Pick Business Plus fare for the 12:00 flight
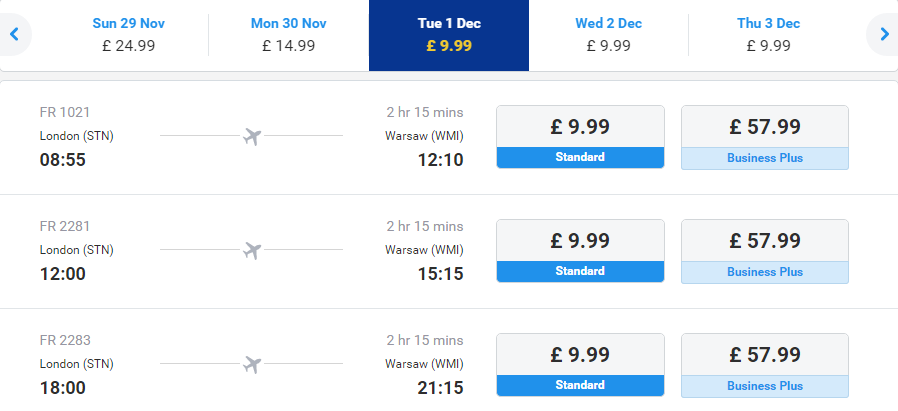The width and height of the screenshot is (898, 411). (x=765, y=251)
